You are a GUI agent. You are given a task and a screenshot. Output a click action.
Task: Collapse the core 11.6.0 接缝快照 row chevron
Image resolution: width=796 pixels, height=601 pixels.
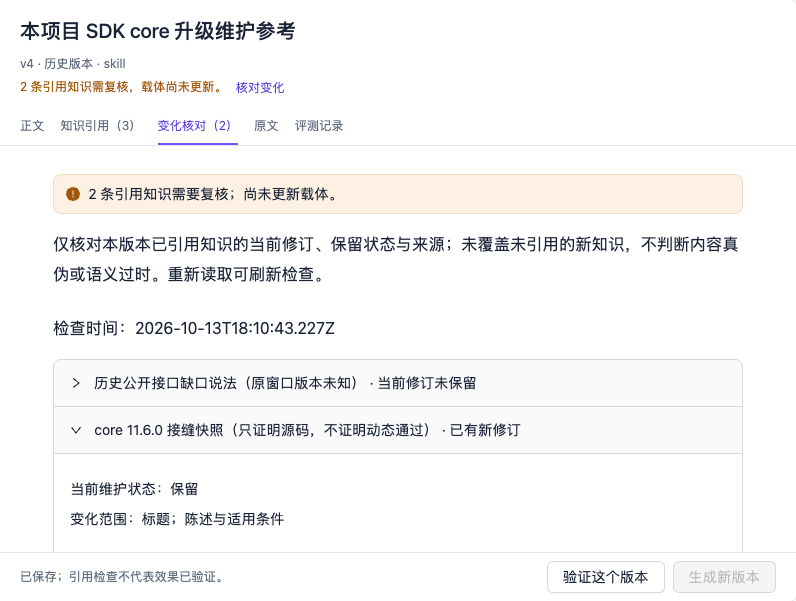76,430
